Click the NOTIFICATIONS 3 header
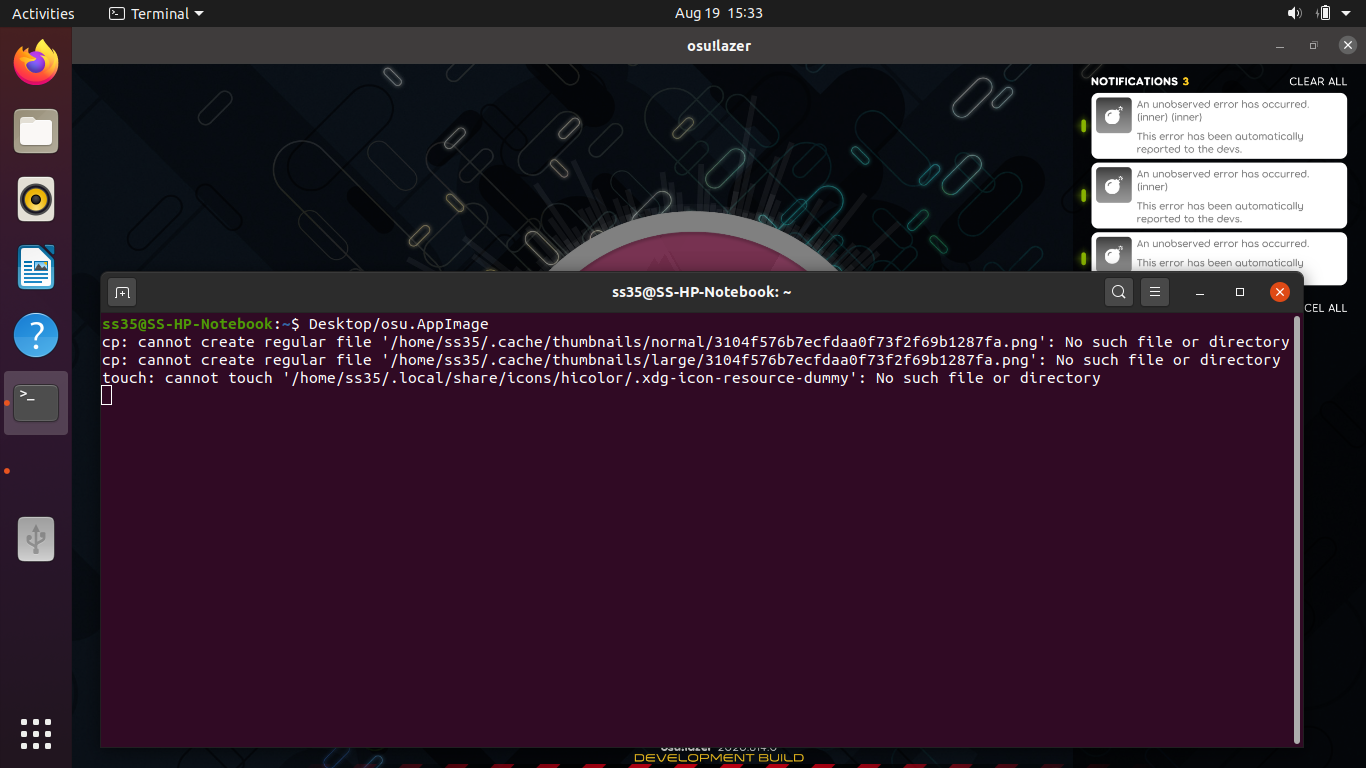This screenshot has height=768, width=1366. coord(1140,81)
